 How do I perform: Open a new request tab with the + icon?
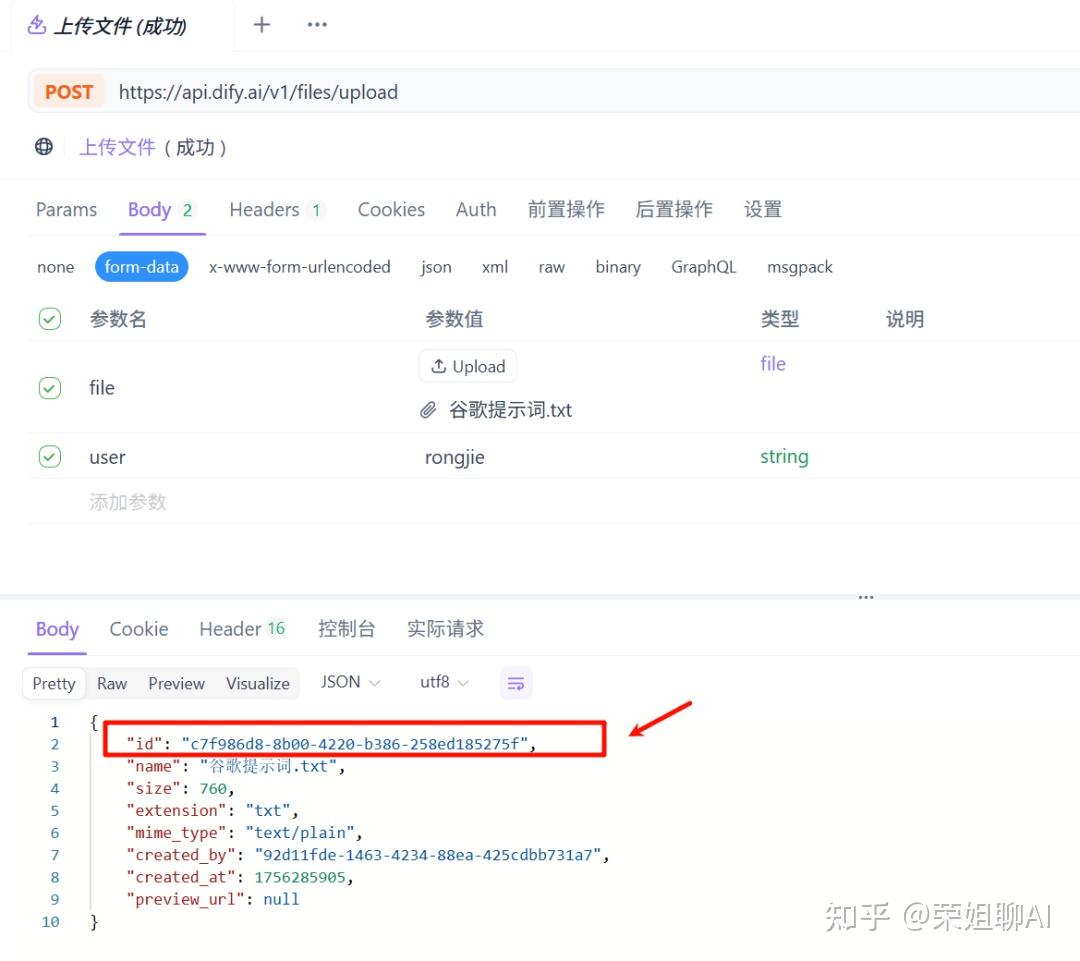point(261,24)
